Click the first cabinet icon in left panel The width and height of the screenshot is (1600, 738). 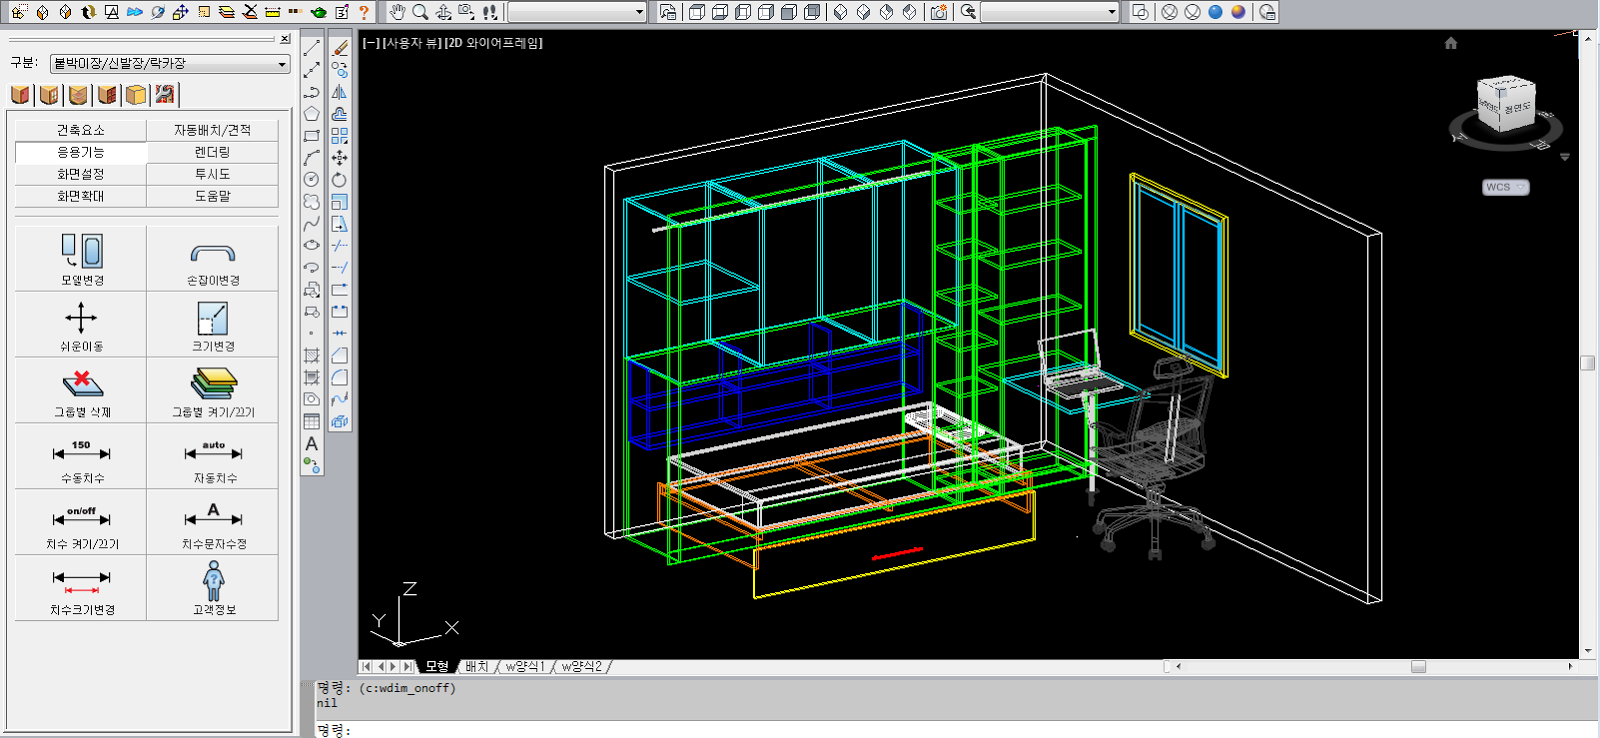click(20, 94)
